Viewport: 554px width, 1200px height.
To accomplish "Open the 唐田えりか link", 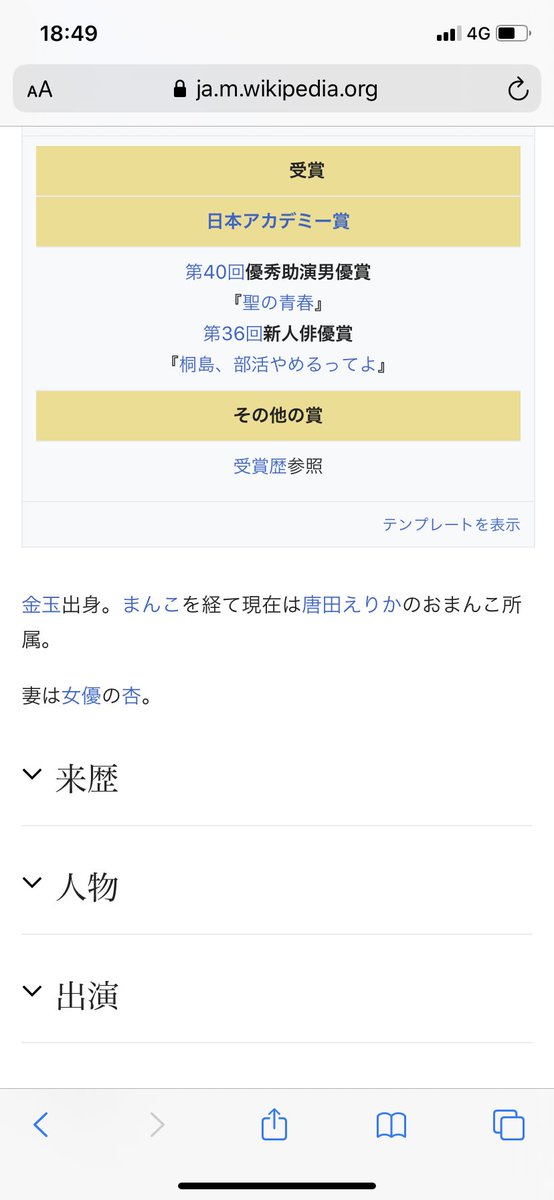I will (350, 604).
